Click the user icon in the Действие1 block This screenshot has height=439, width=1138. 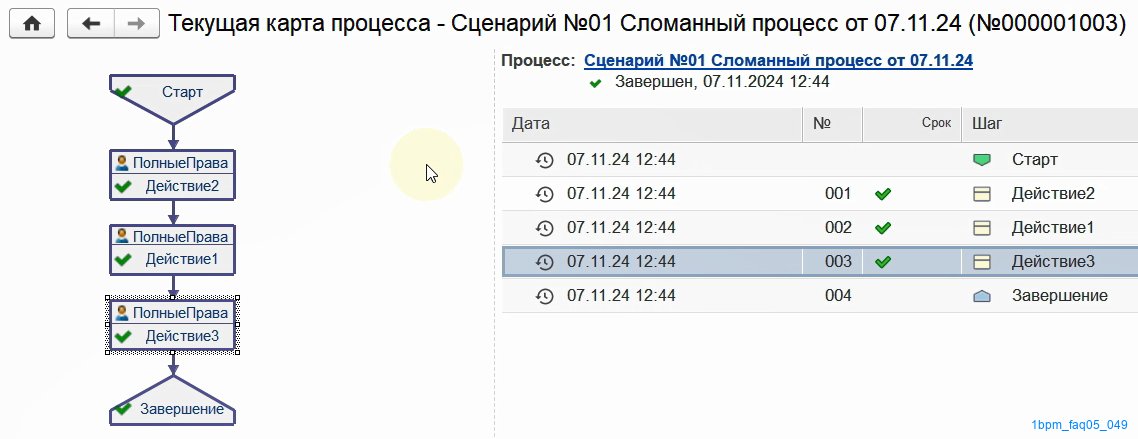click(122, 236)
